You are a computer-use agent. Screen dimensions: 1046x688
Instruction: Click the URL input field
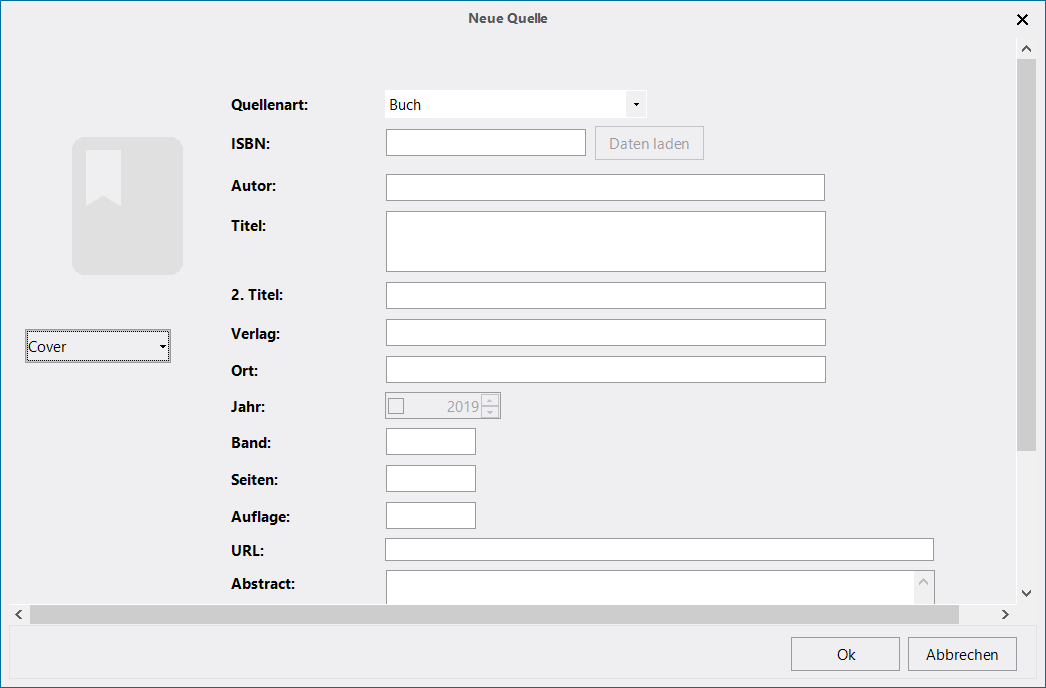[x=659, y=550]
